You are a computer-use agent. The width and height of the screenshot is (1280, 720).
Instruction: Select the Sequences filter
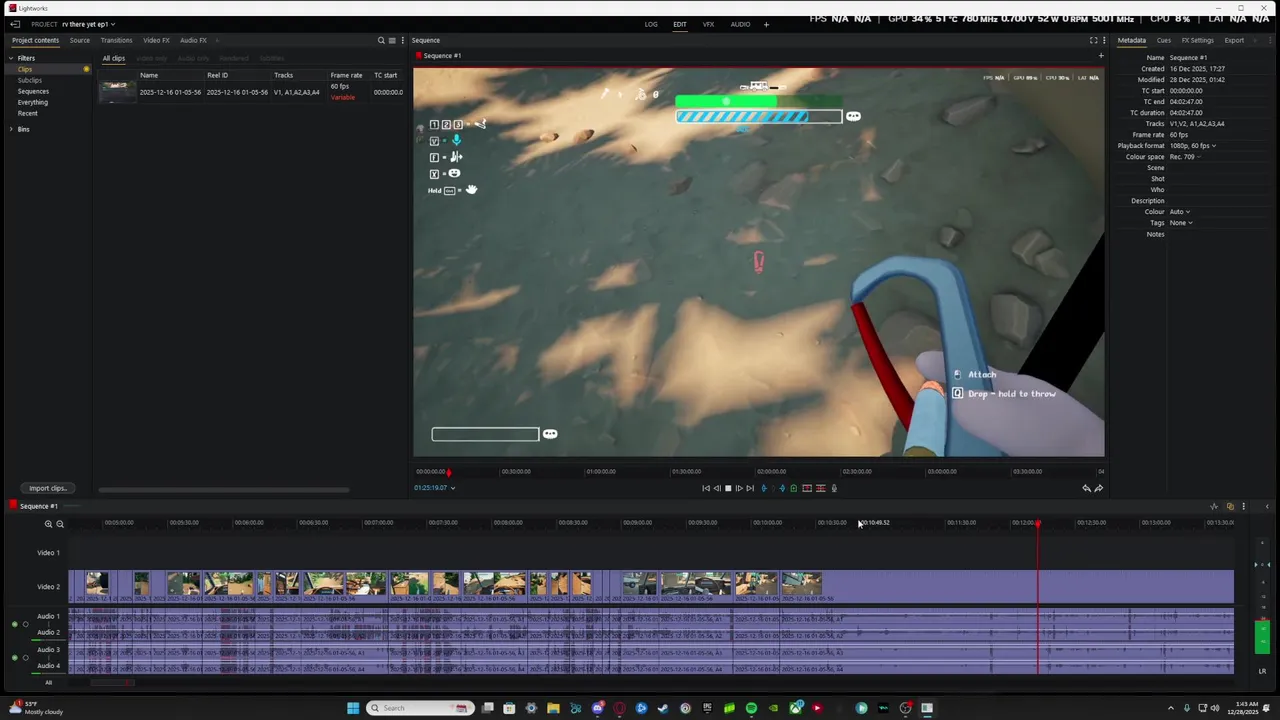33,91
